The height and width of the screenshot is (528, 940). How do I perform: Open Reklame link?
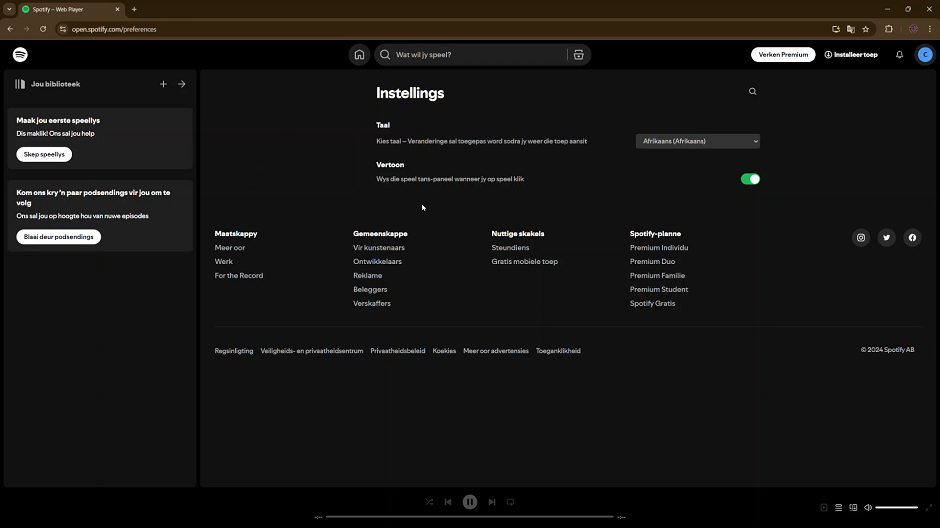(367, 275)
